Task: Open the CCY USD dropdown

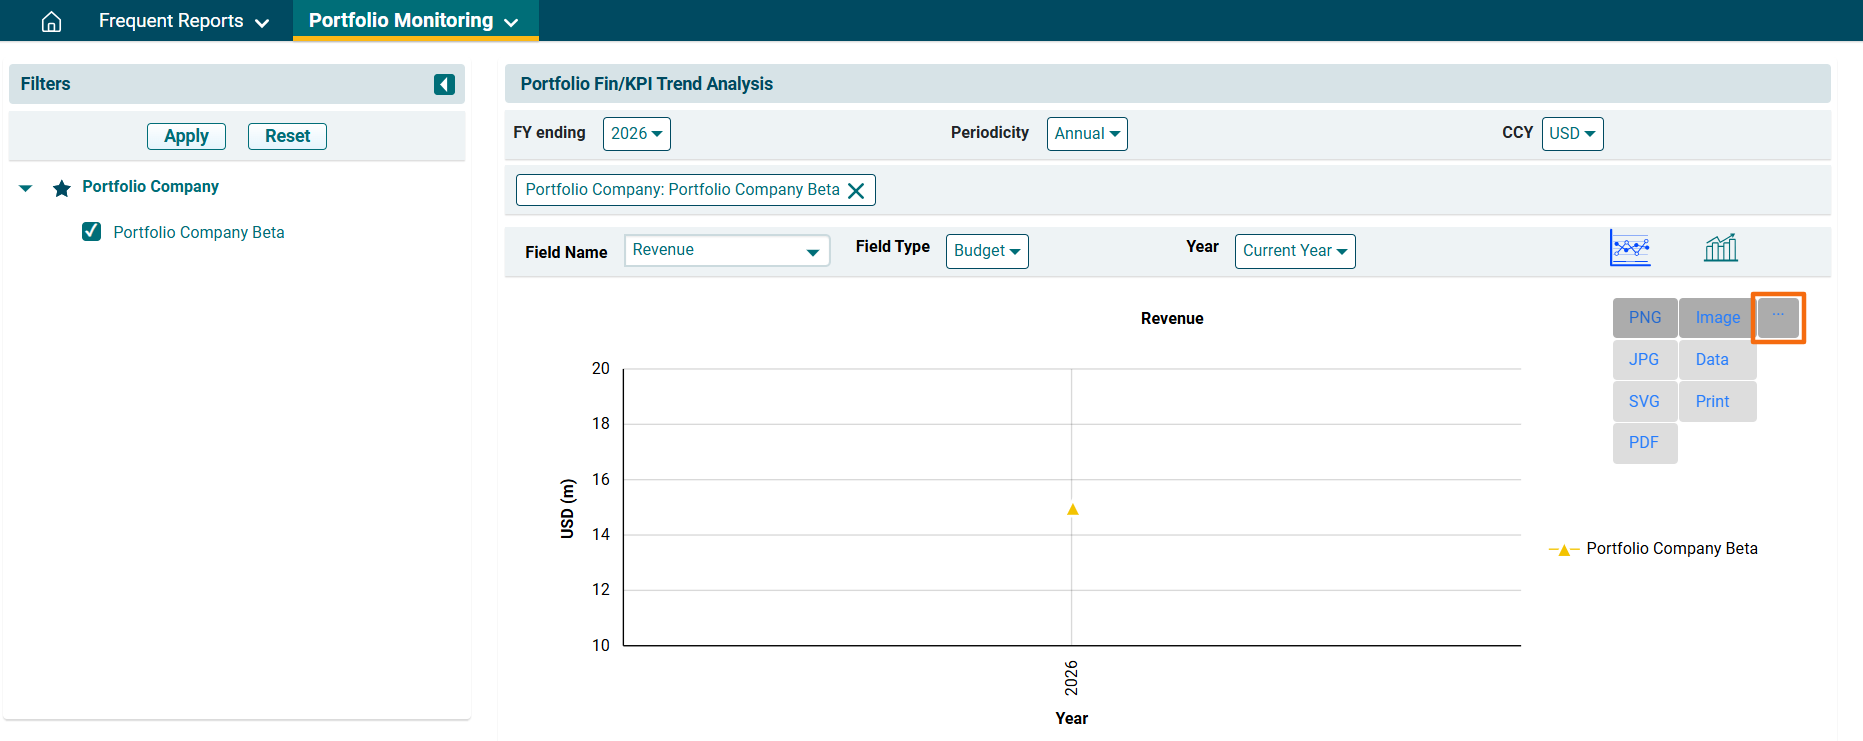Action: coord(1571,134)
